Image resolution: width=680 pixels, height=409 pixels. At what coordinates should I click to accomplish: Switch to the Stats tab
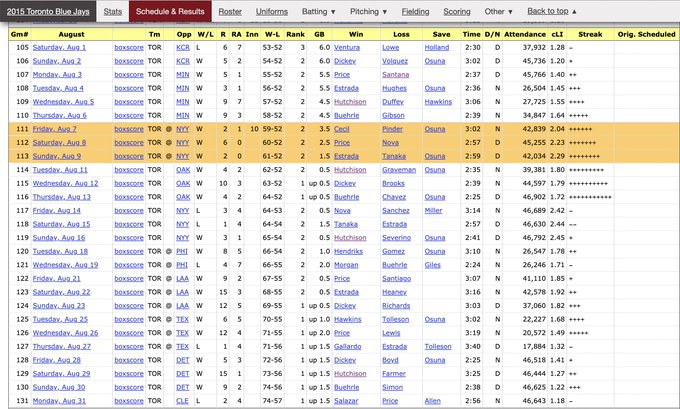[113, 12]
